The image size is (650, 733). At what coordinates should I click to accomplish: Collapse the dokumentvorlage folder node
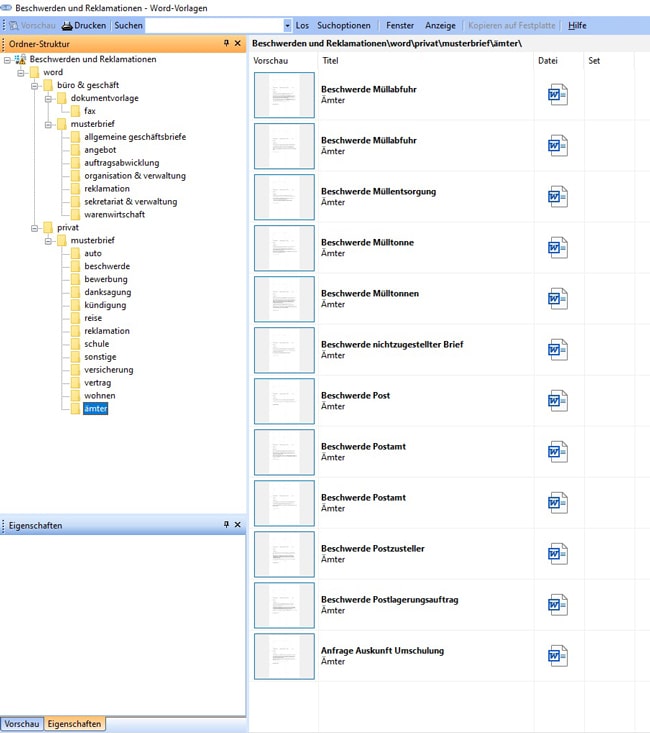(x=47, y=99)
